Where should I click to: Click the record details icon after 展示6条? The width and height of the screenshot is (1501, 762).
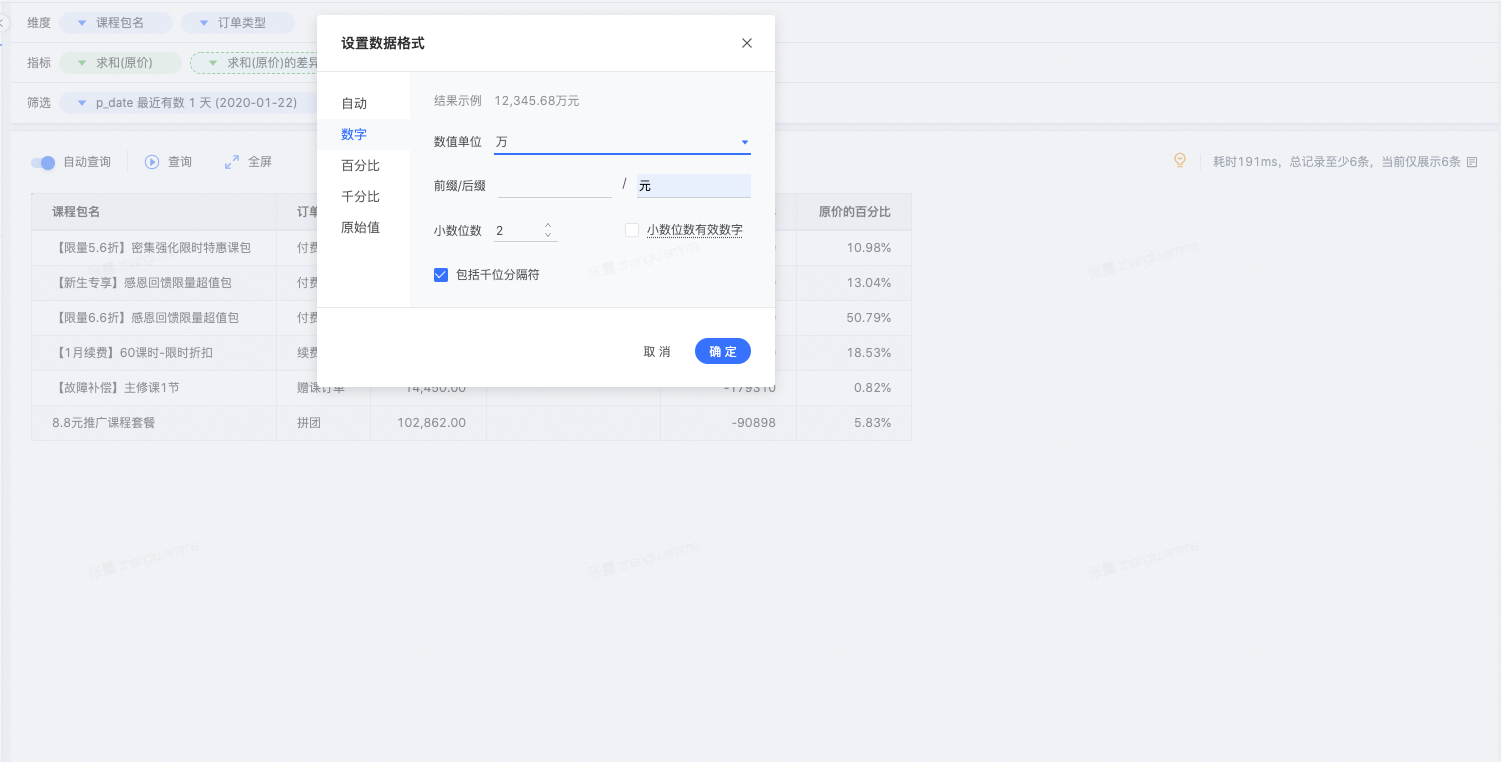(x=1472, y=162)
